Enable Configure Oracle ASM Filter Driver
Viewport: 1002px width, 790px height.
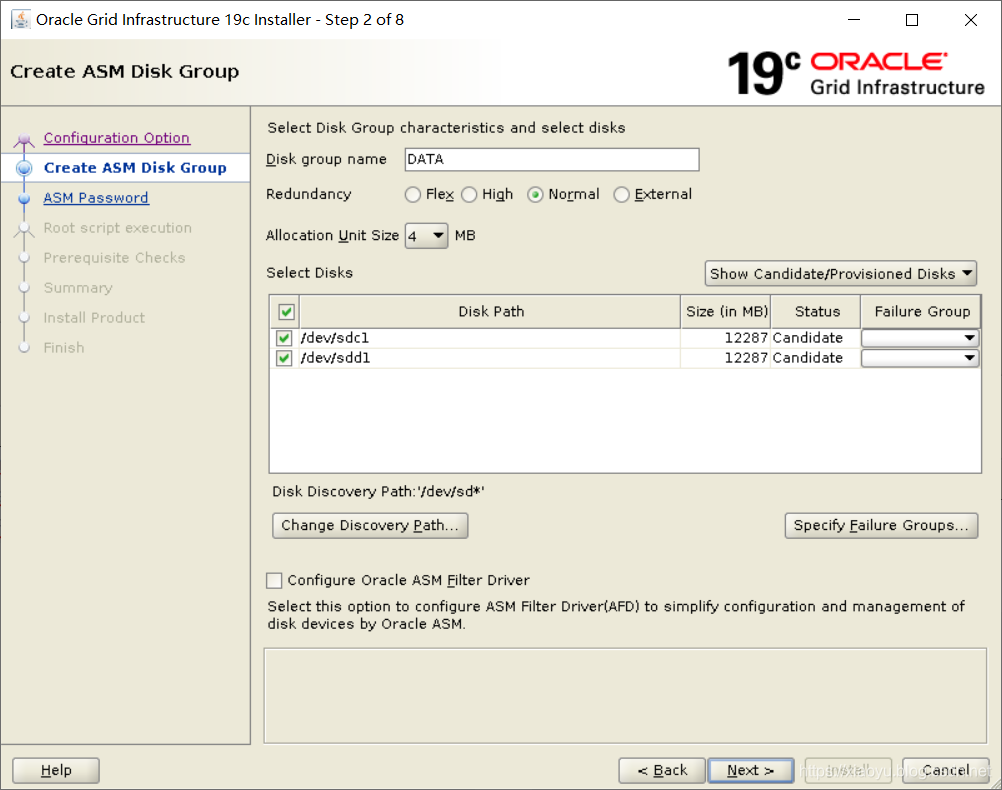pos(274,580)
